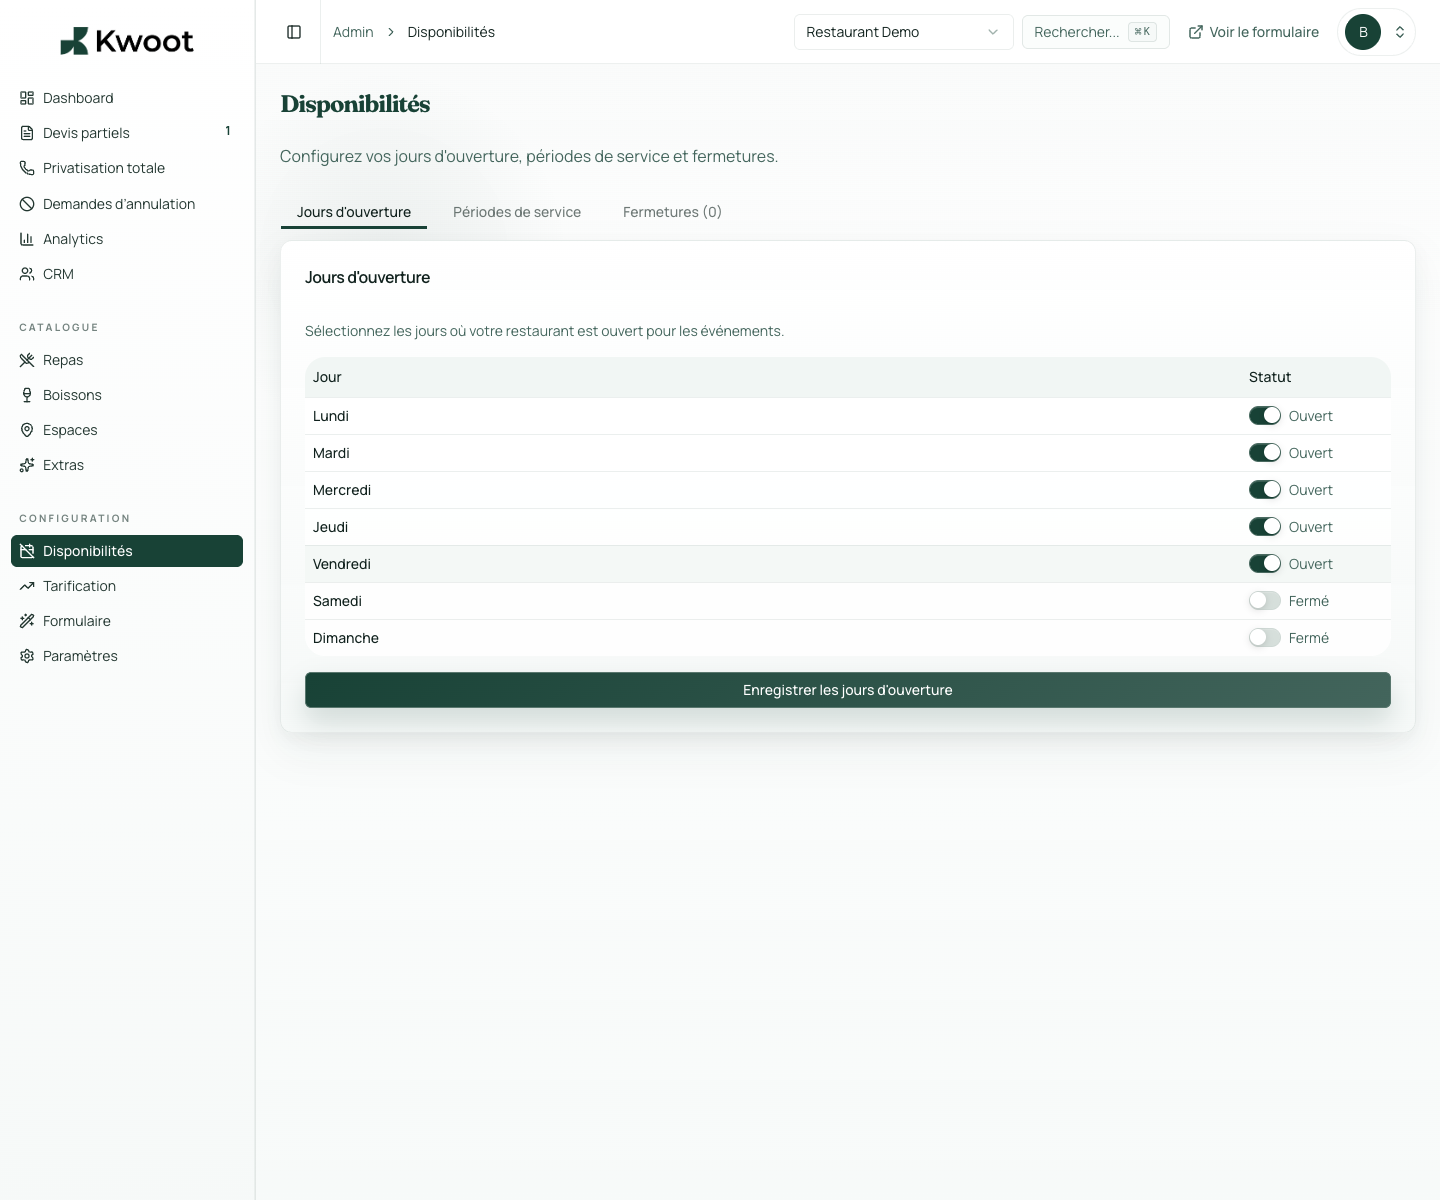This screenshot has height=1200, width=1440.
Task: Go to Tarification settings
Action: pyautogui.click(x=127, y=586)
